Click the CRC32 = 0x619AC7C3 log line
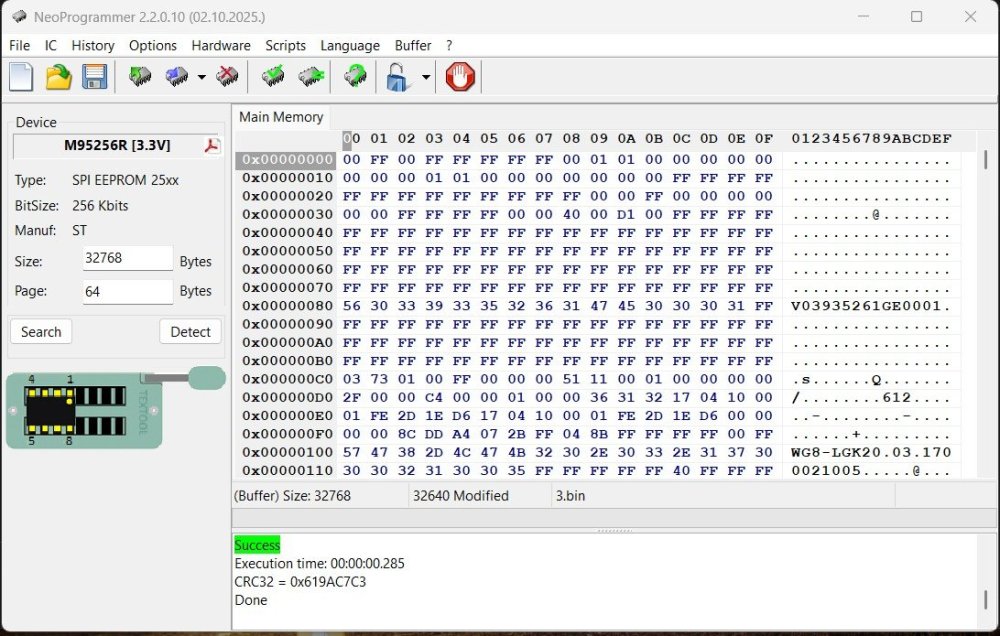1000x636 pixels. coord(300,582)
